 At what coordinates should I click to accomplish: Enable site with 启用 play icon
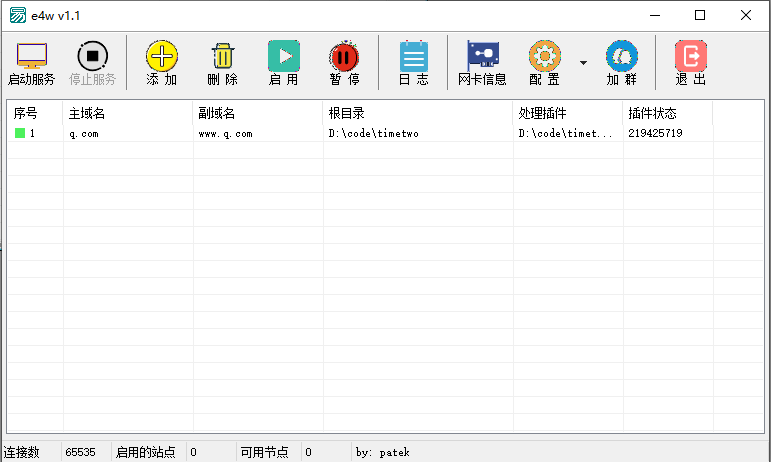pos(283,57)
